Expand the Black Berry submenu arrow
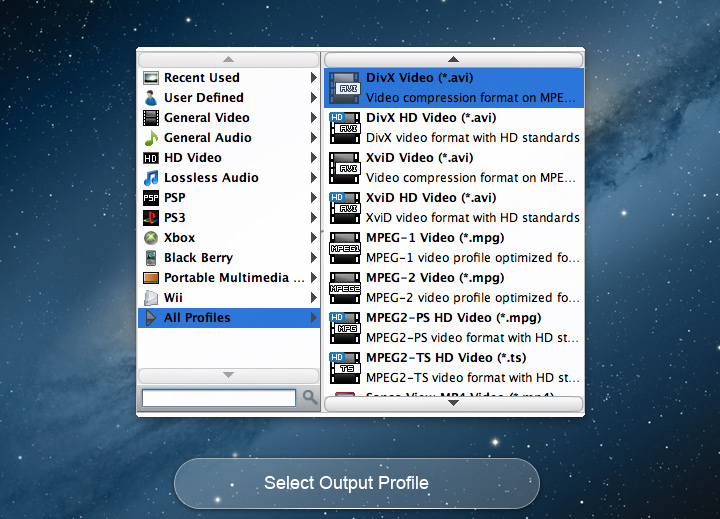 314,258
